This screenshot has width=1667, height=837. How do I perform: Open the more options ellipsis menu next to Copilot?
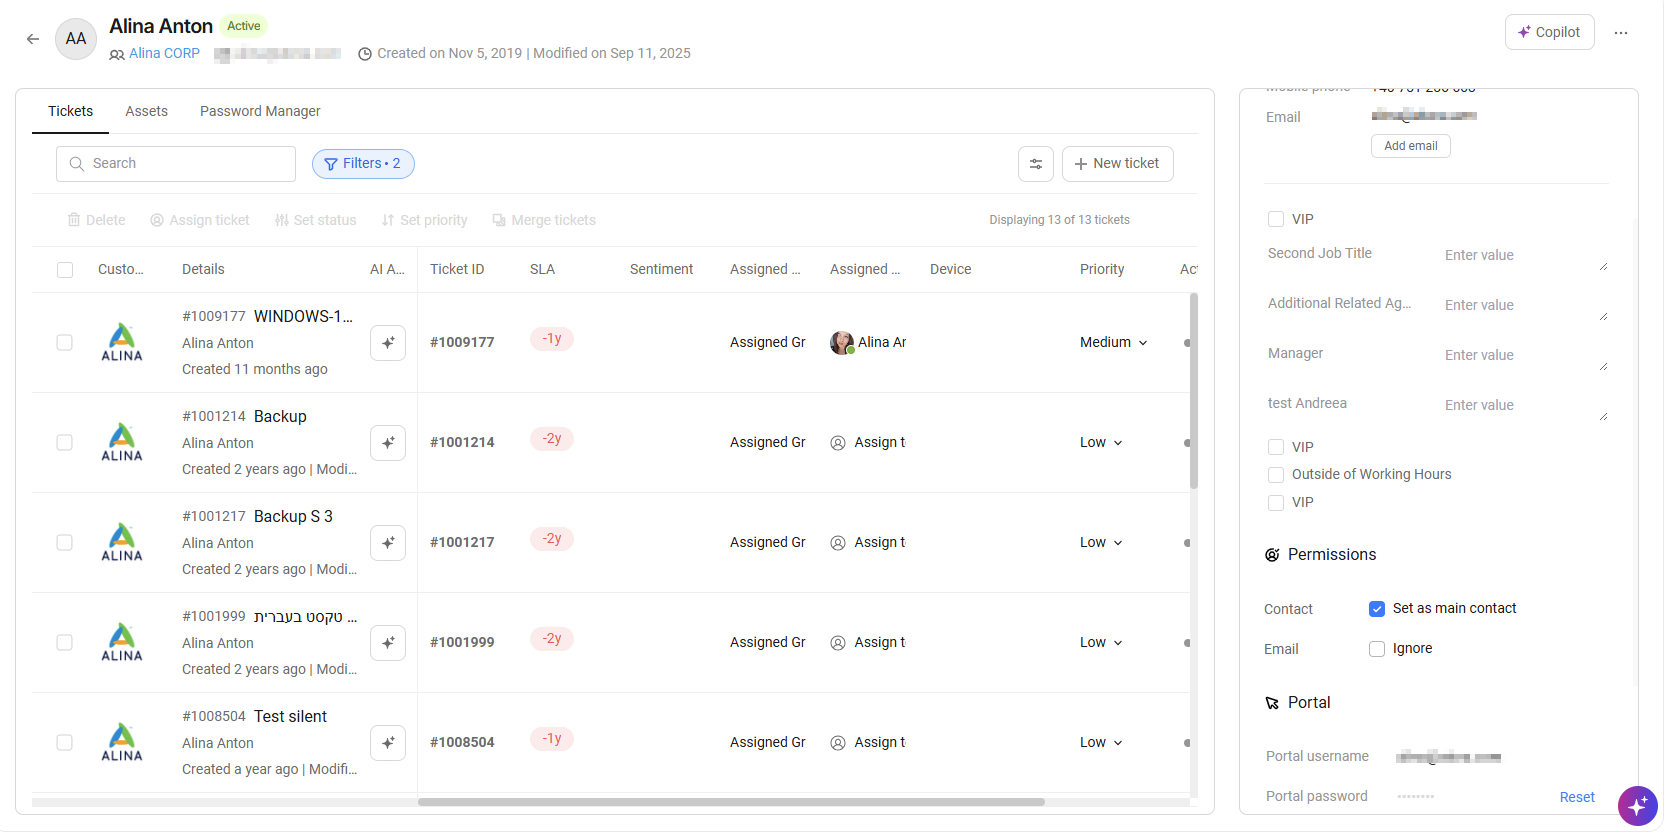point(1620,33)
